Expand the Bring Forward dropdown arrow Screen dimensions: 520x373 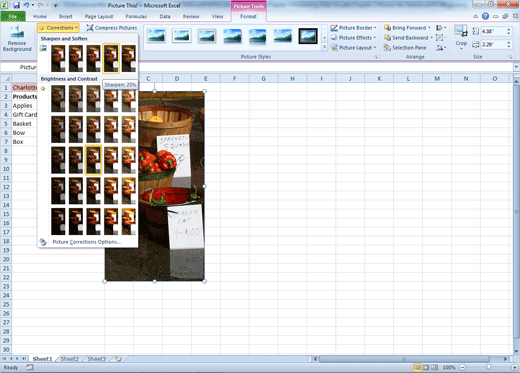pos(429,28)
